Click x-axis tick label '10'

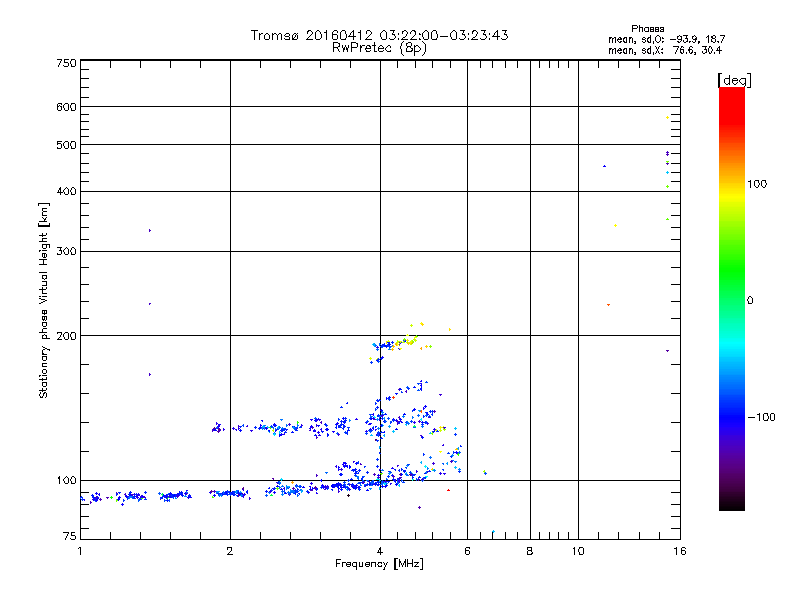pyautogui.click(x=578, y=551)
